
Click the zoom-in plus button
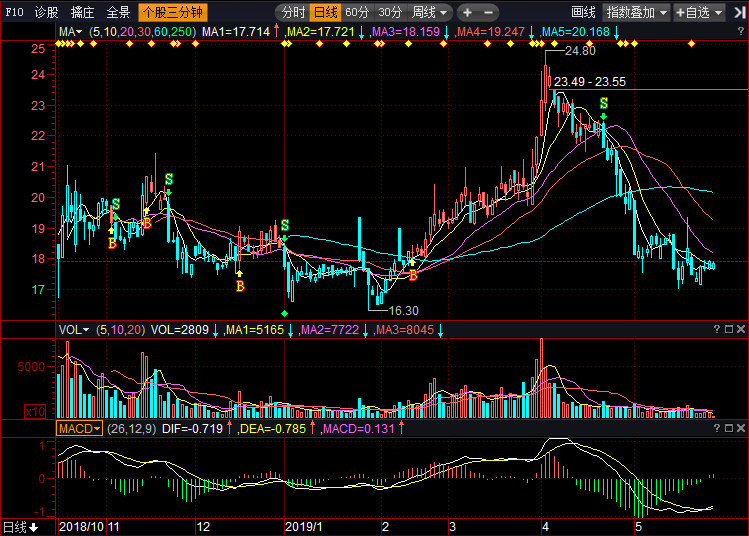[x=467, y=13]
